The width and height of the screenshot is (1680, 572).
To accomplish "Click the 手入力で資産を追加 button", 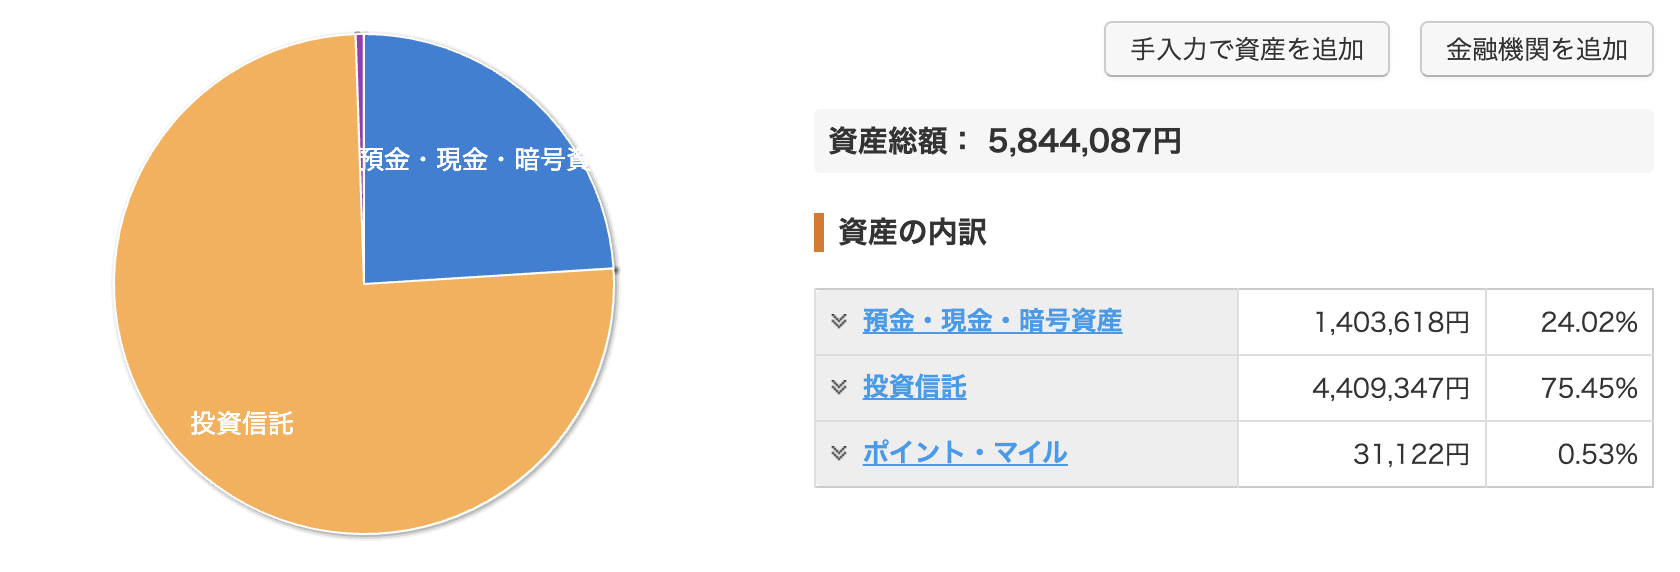I will (1246, 49).
